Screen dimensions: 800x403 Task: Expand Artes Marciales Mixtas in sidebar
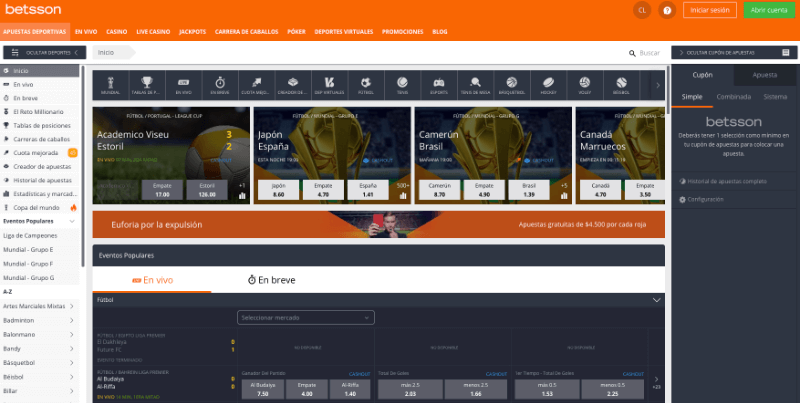71,306
